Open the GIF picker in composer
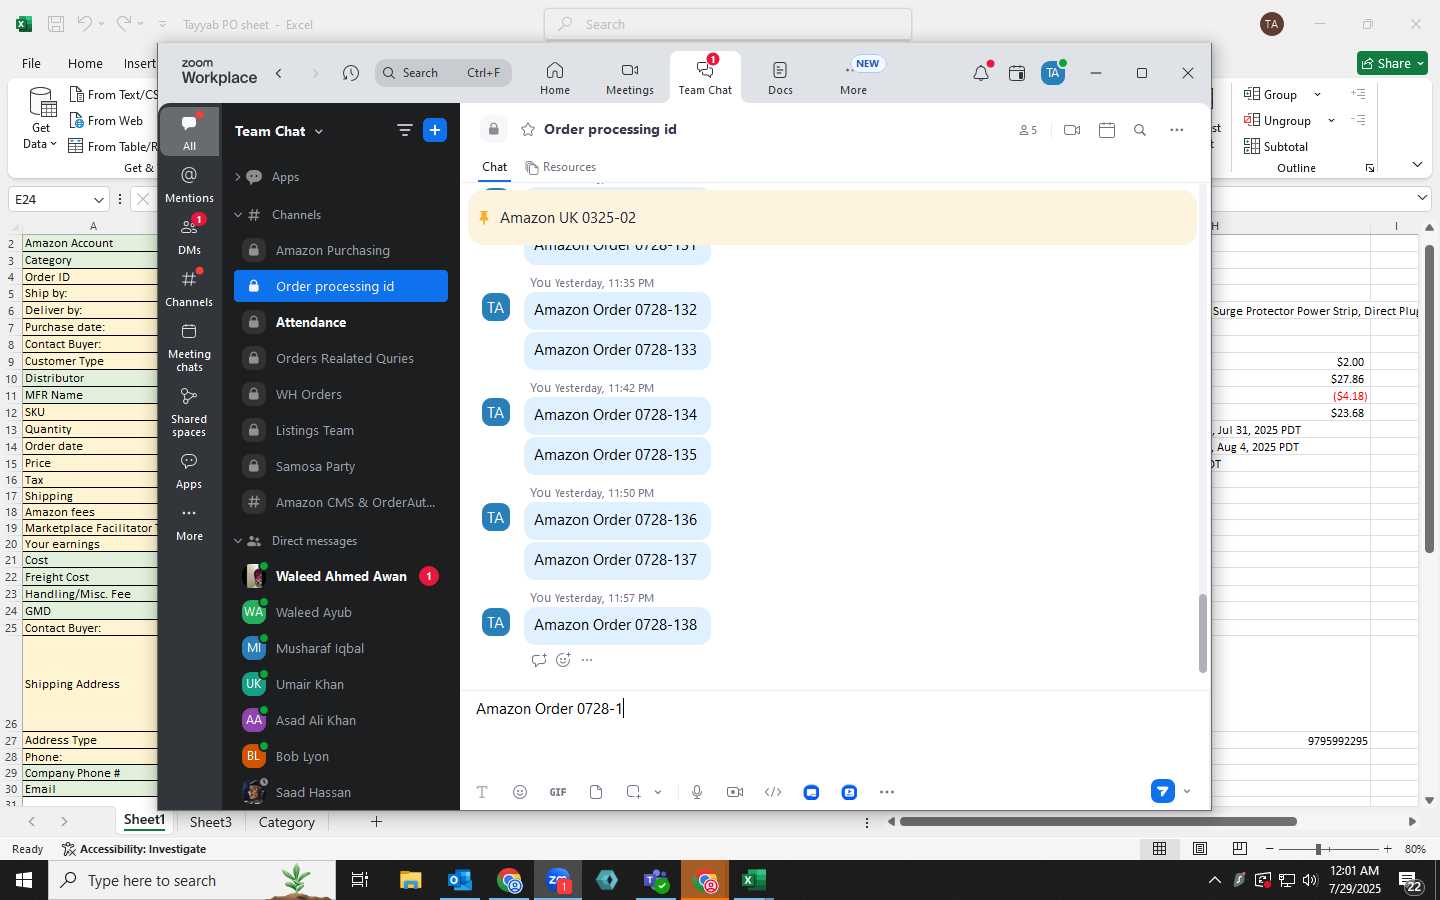The width and height of the screenshot is (1440, 900). [558, 792]
